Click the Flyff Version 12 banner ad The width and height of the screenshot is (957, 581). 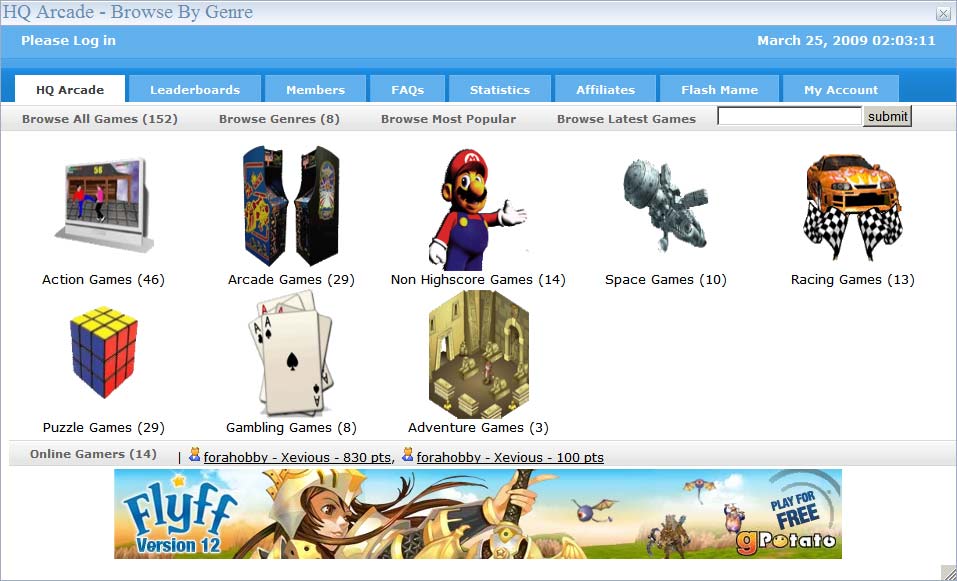477,514
